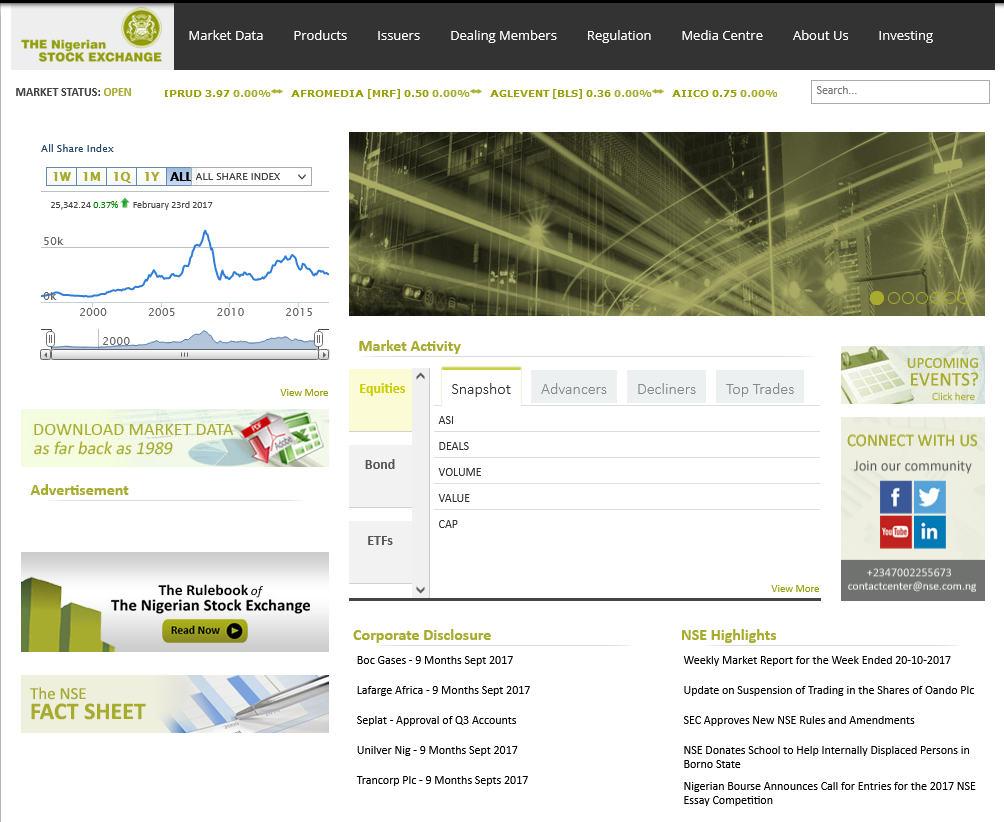
Task: Select the ALL chart range toggle
Action: point(180,177)
